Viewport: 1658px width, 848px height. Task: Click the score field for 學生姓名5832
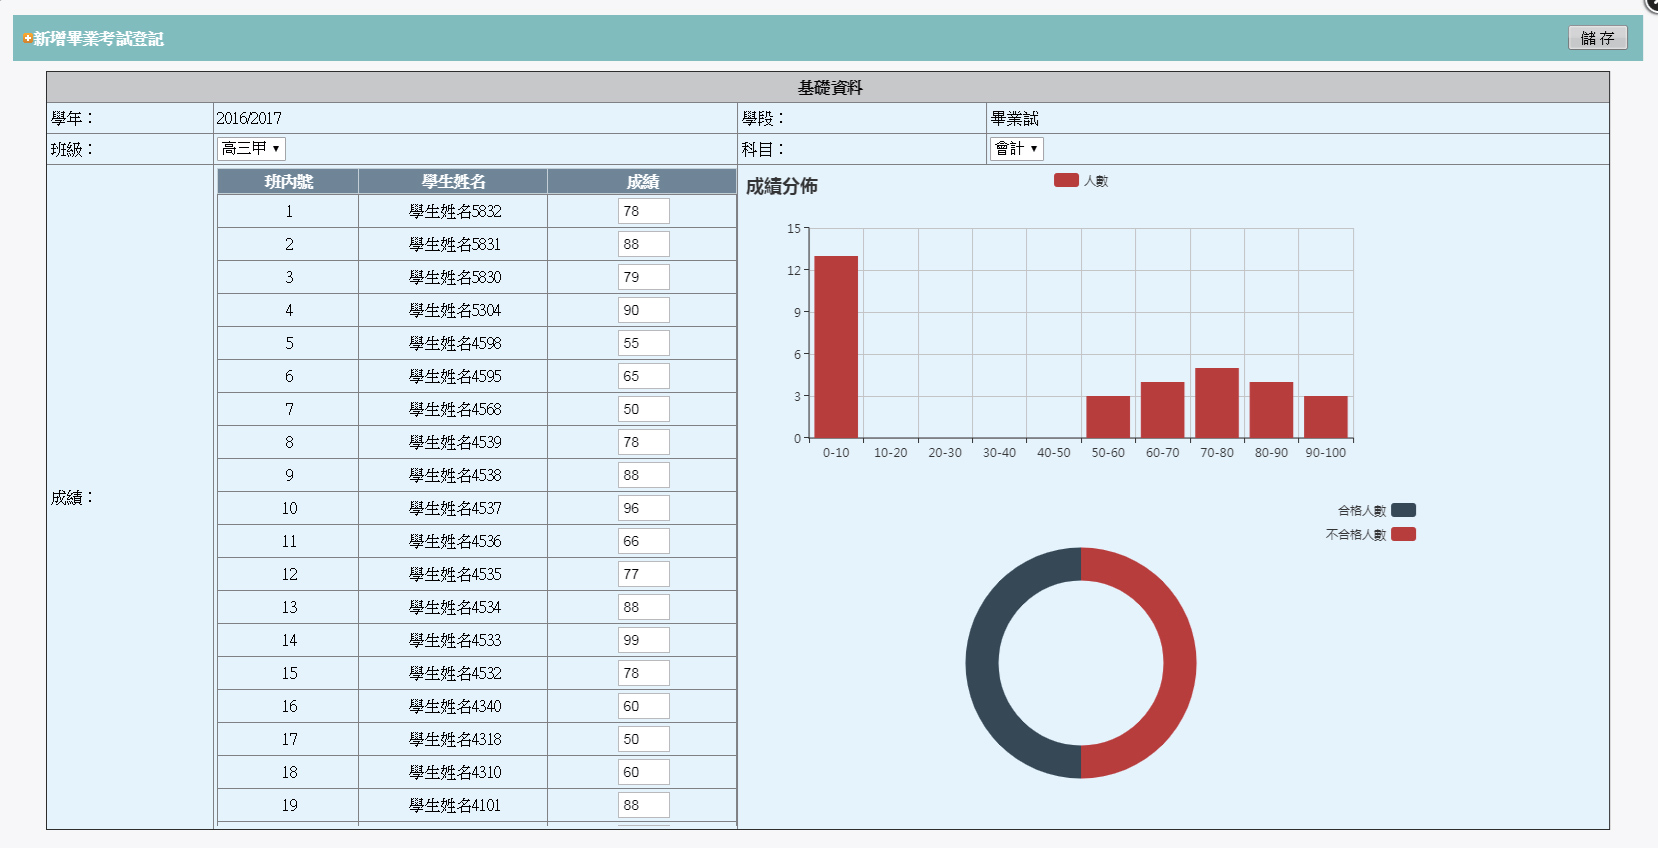pos(643,211)
